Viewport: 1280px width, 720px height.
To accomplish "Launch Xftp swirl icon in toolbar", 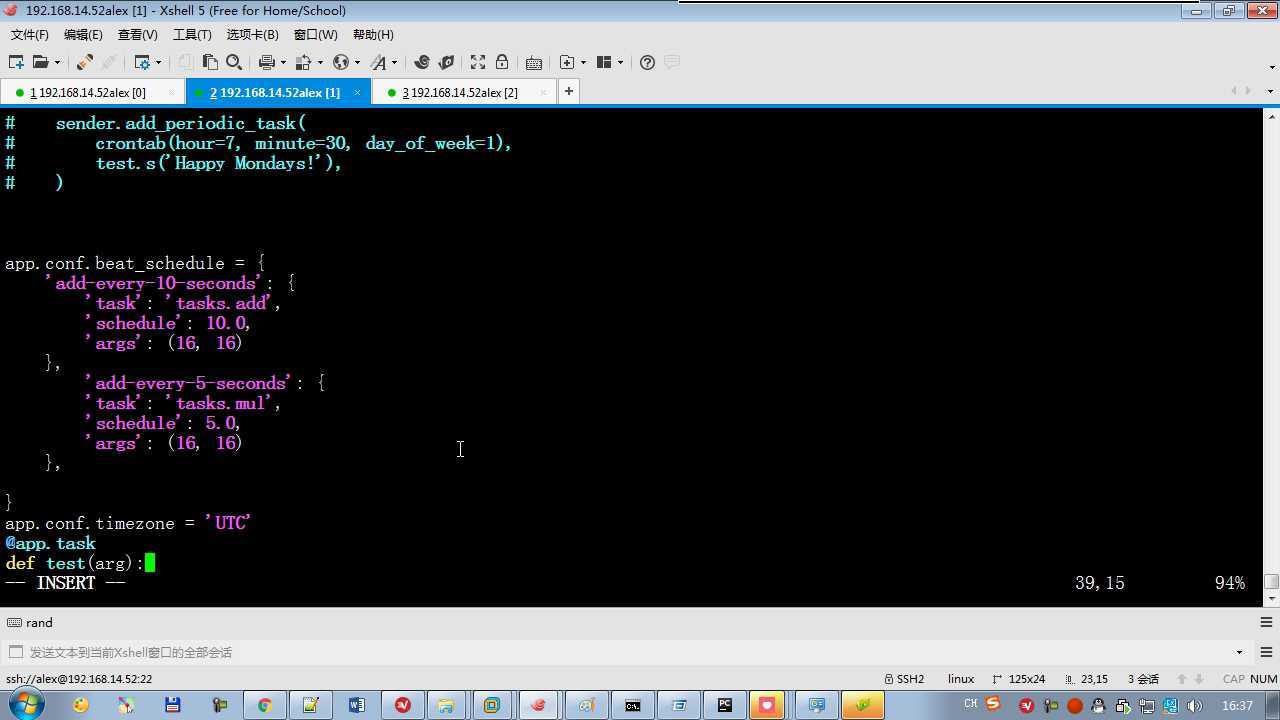I will [x=422, y=62].
